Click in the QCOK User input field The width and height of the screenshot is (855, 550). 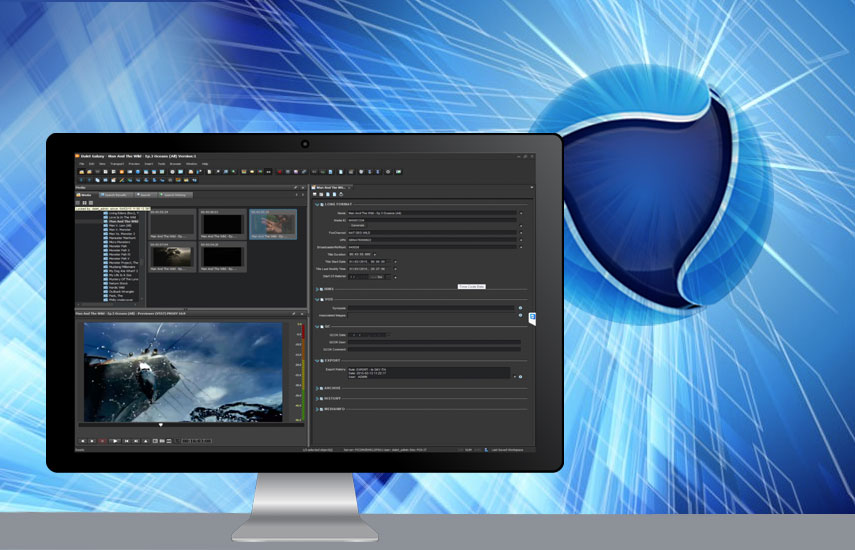(x=434, y=342)
